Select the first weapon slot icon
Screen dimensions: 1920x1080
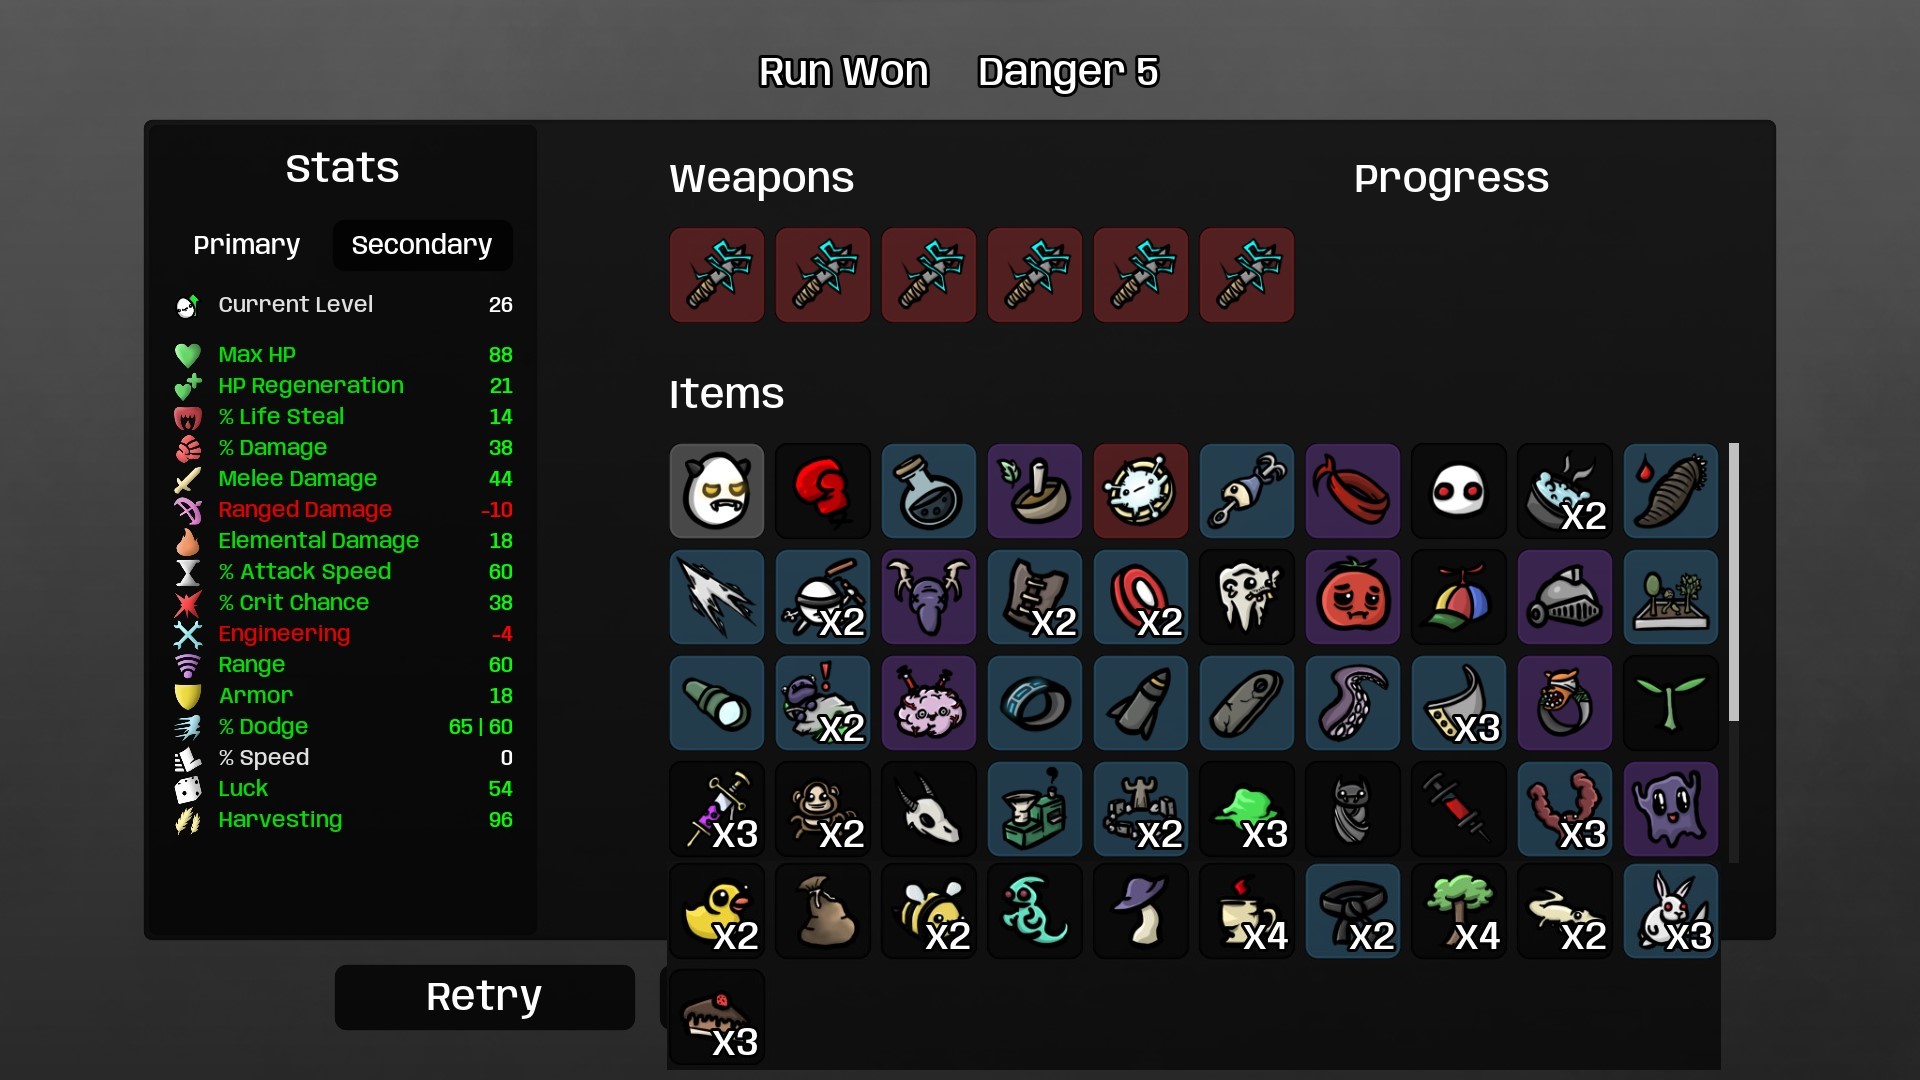point(717,275)
